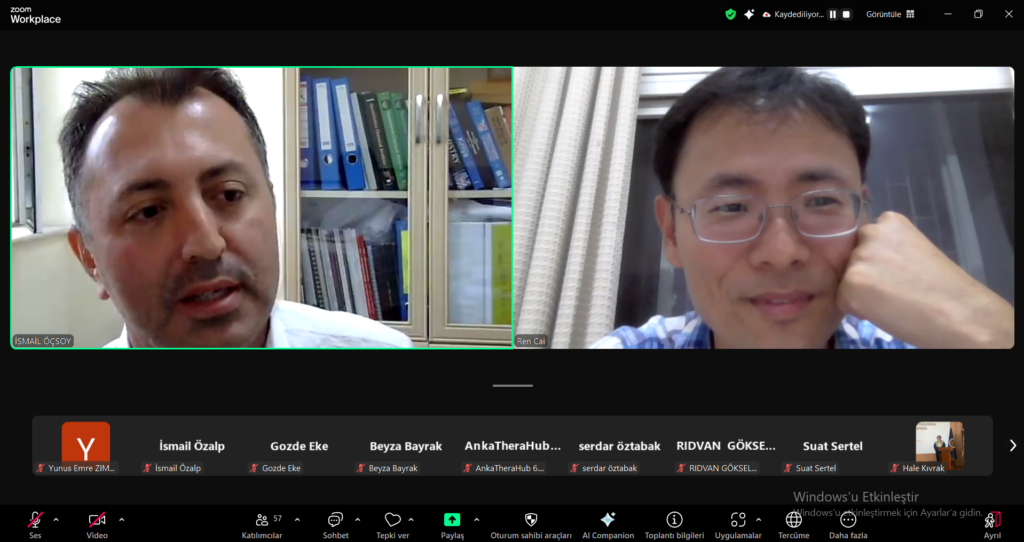Click muted mic icon on İsmail Özalp label
The height and width of the screenshot is (542, 1024).
147,468
